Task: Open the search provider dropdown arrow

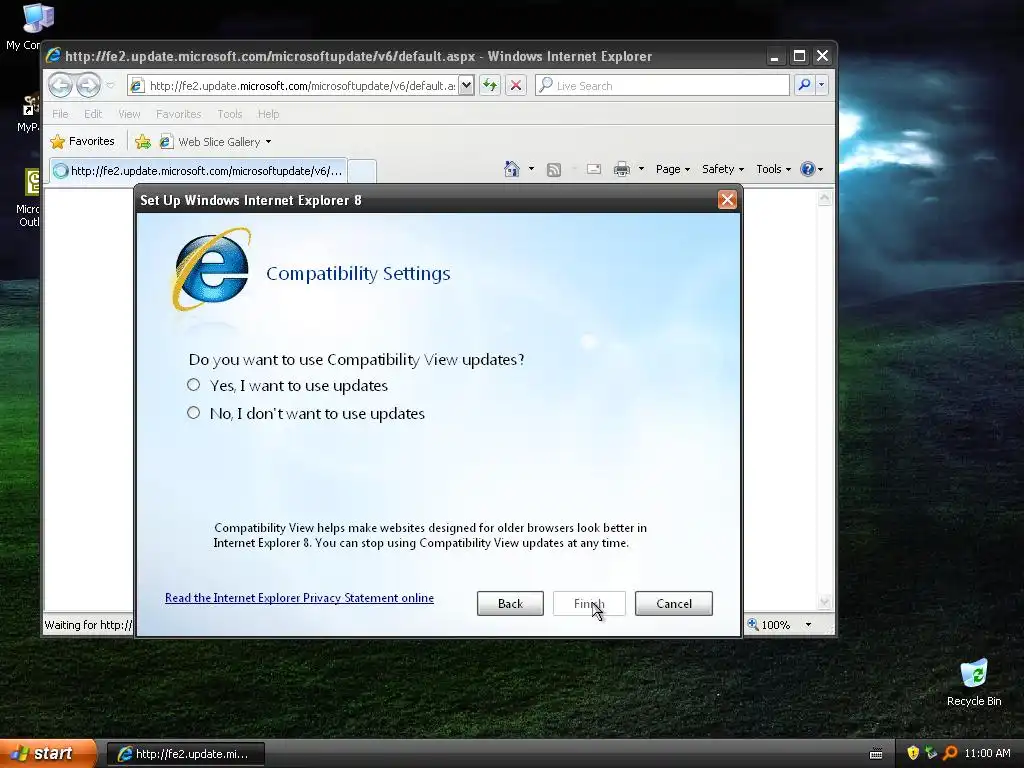Action: (822, 85)
